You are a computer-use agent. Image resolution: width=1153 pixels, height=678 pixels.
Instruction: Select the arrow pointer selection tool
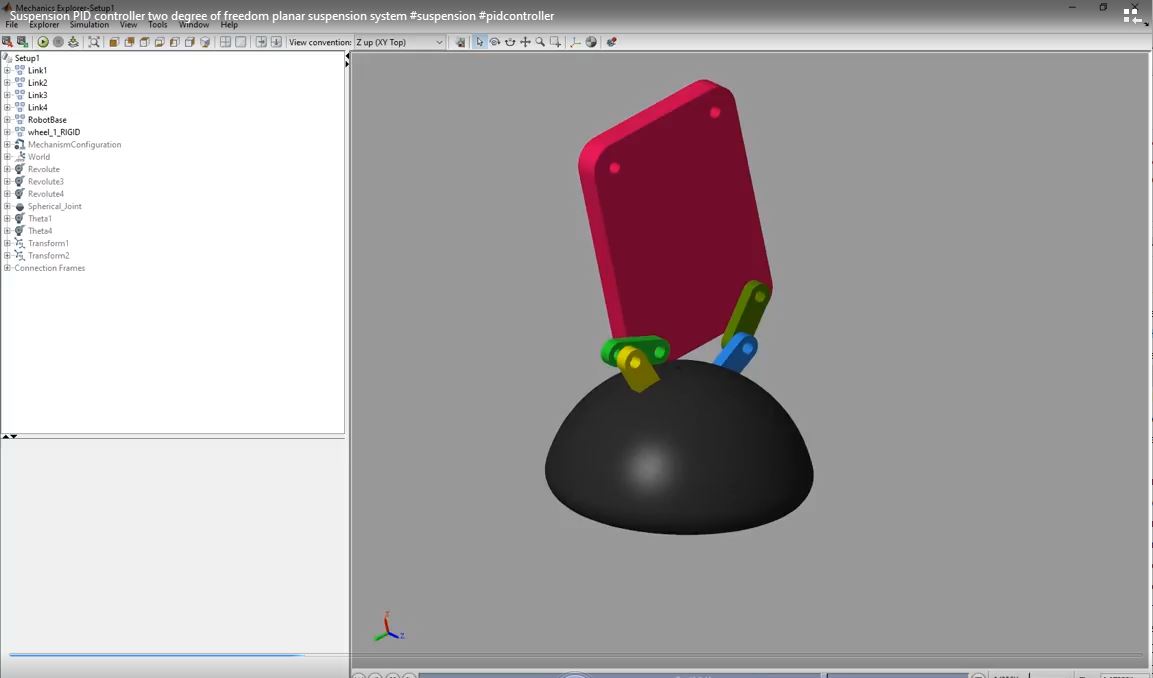[479, 42]
